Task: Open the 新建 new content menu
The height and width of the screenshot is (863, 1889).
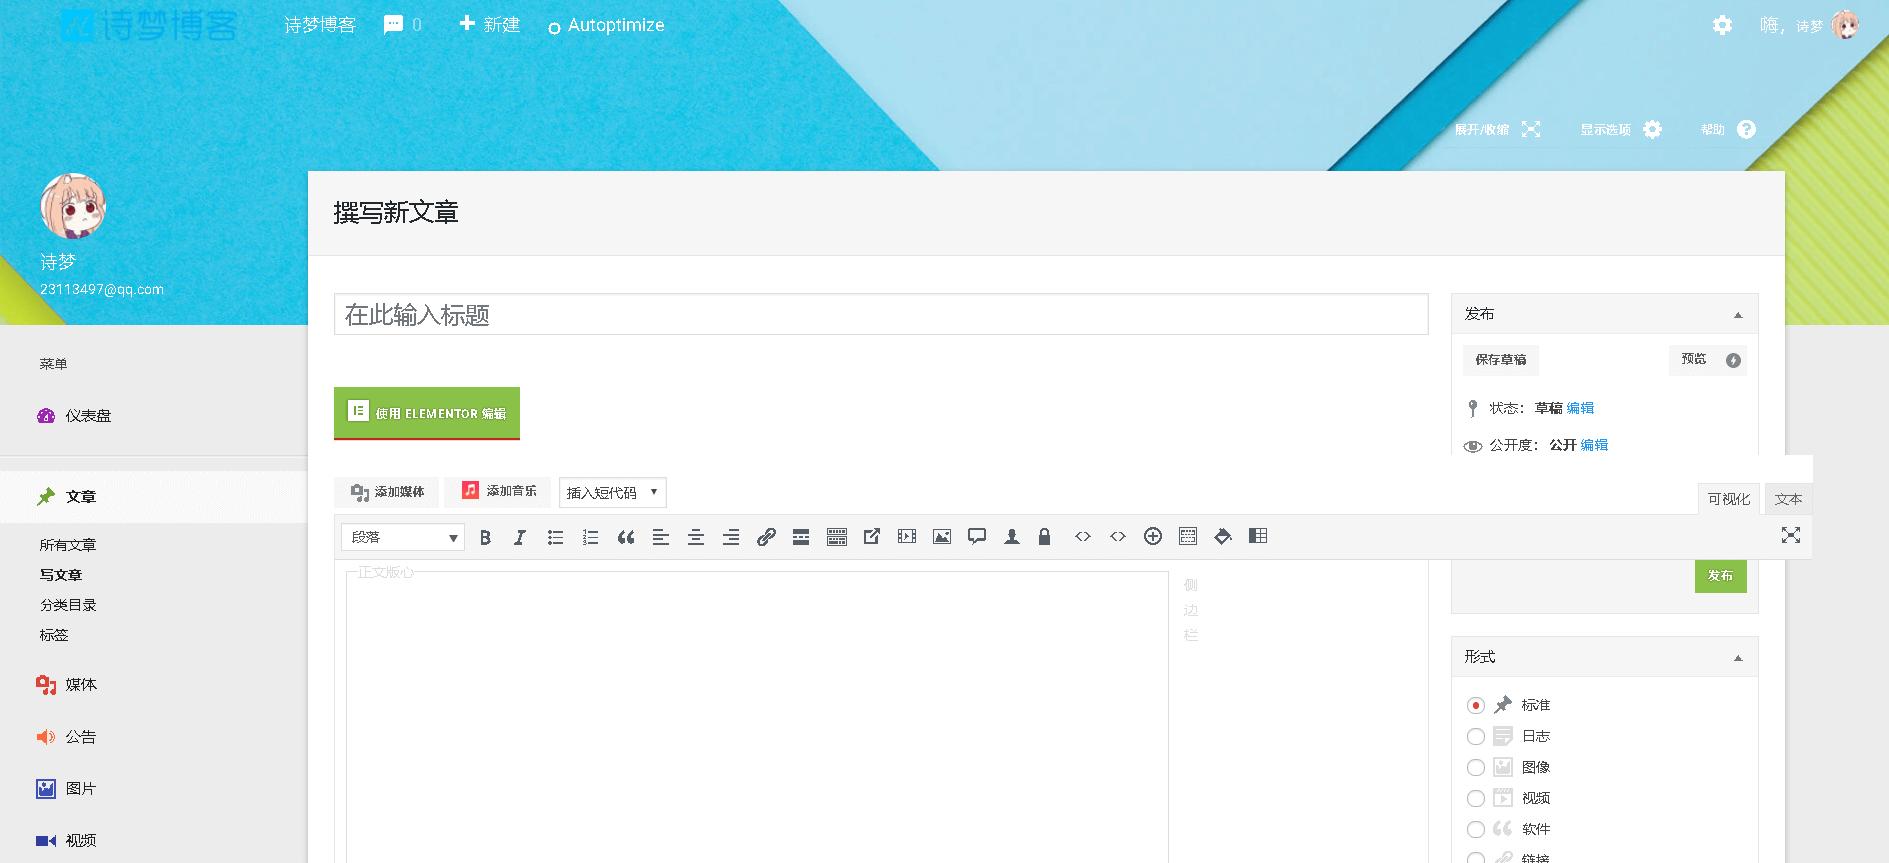Action: (x=490, y=24)
